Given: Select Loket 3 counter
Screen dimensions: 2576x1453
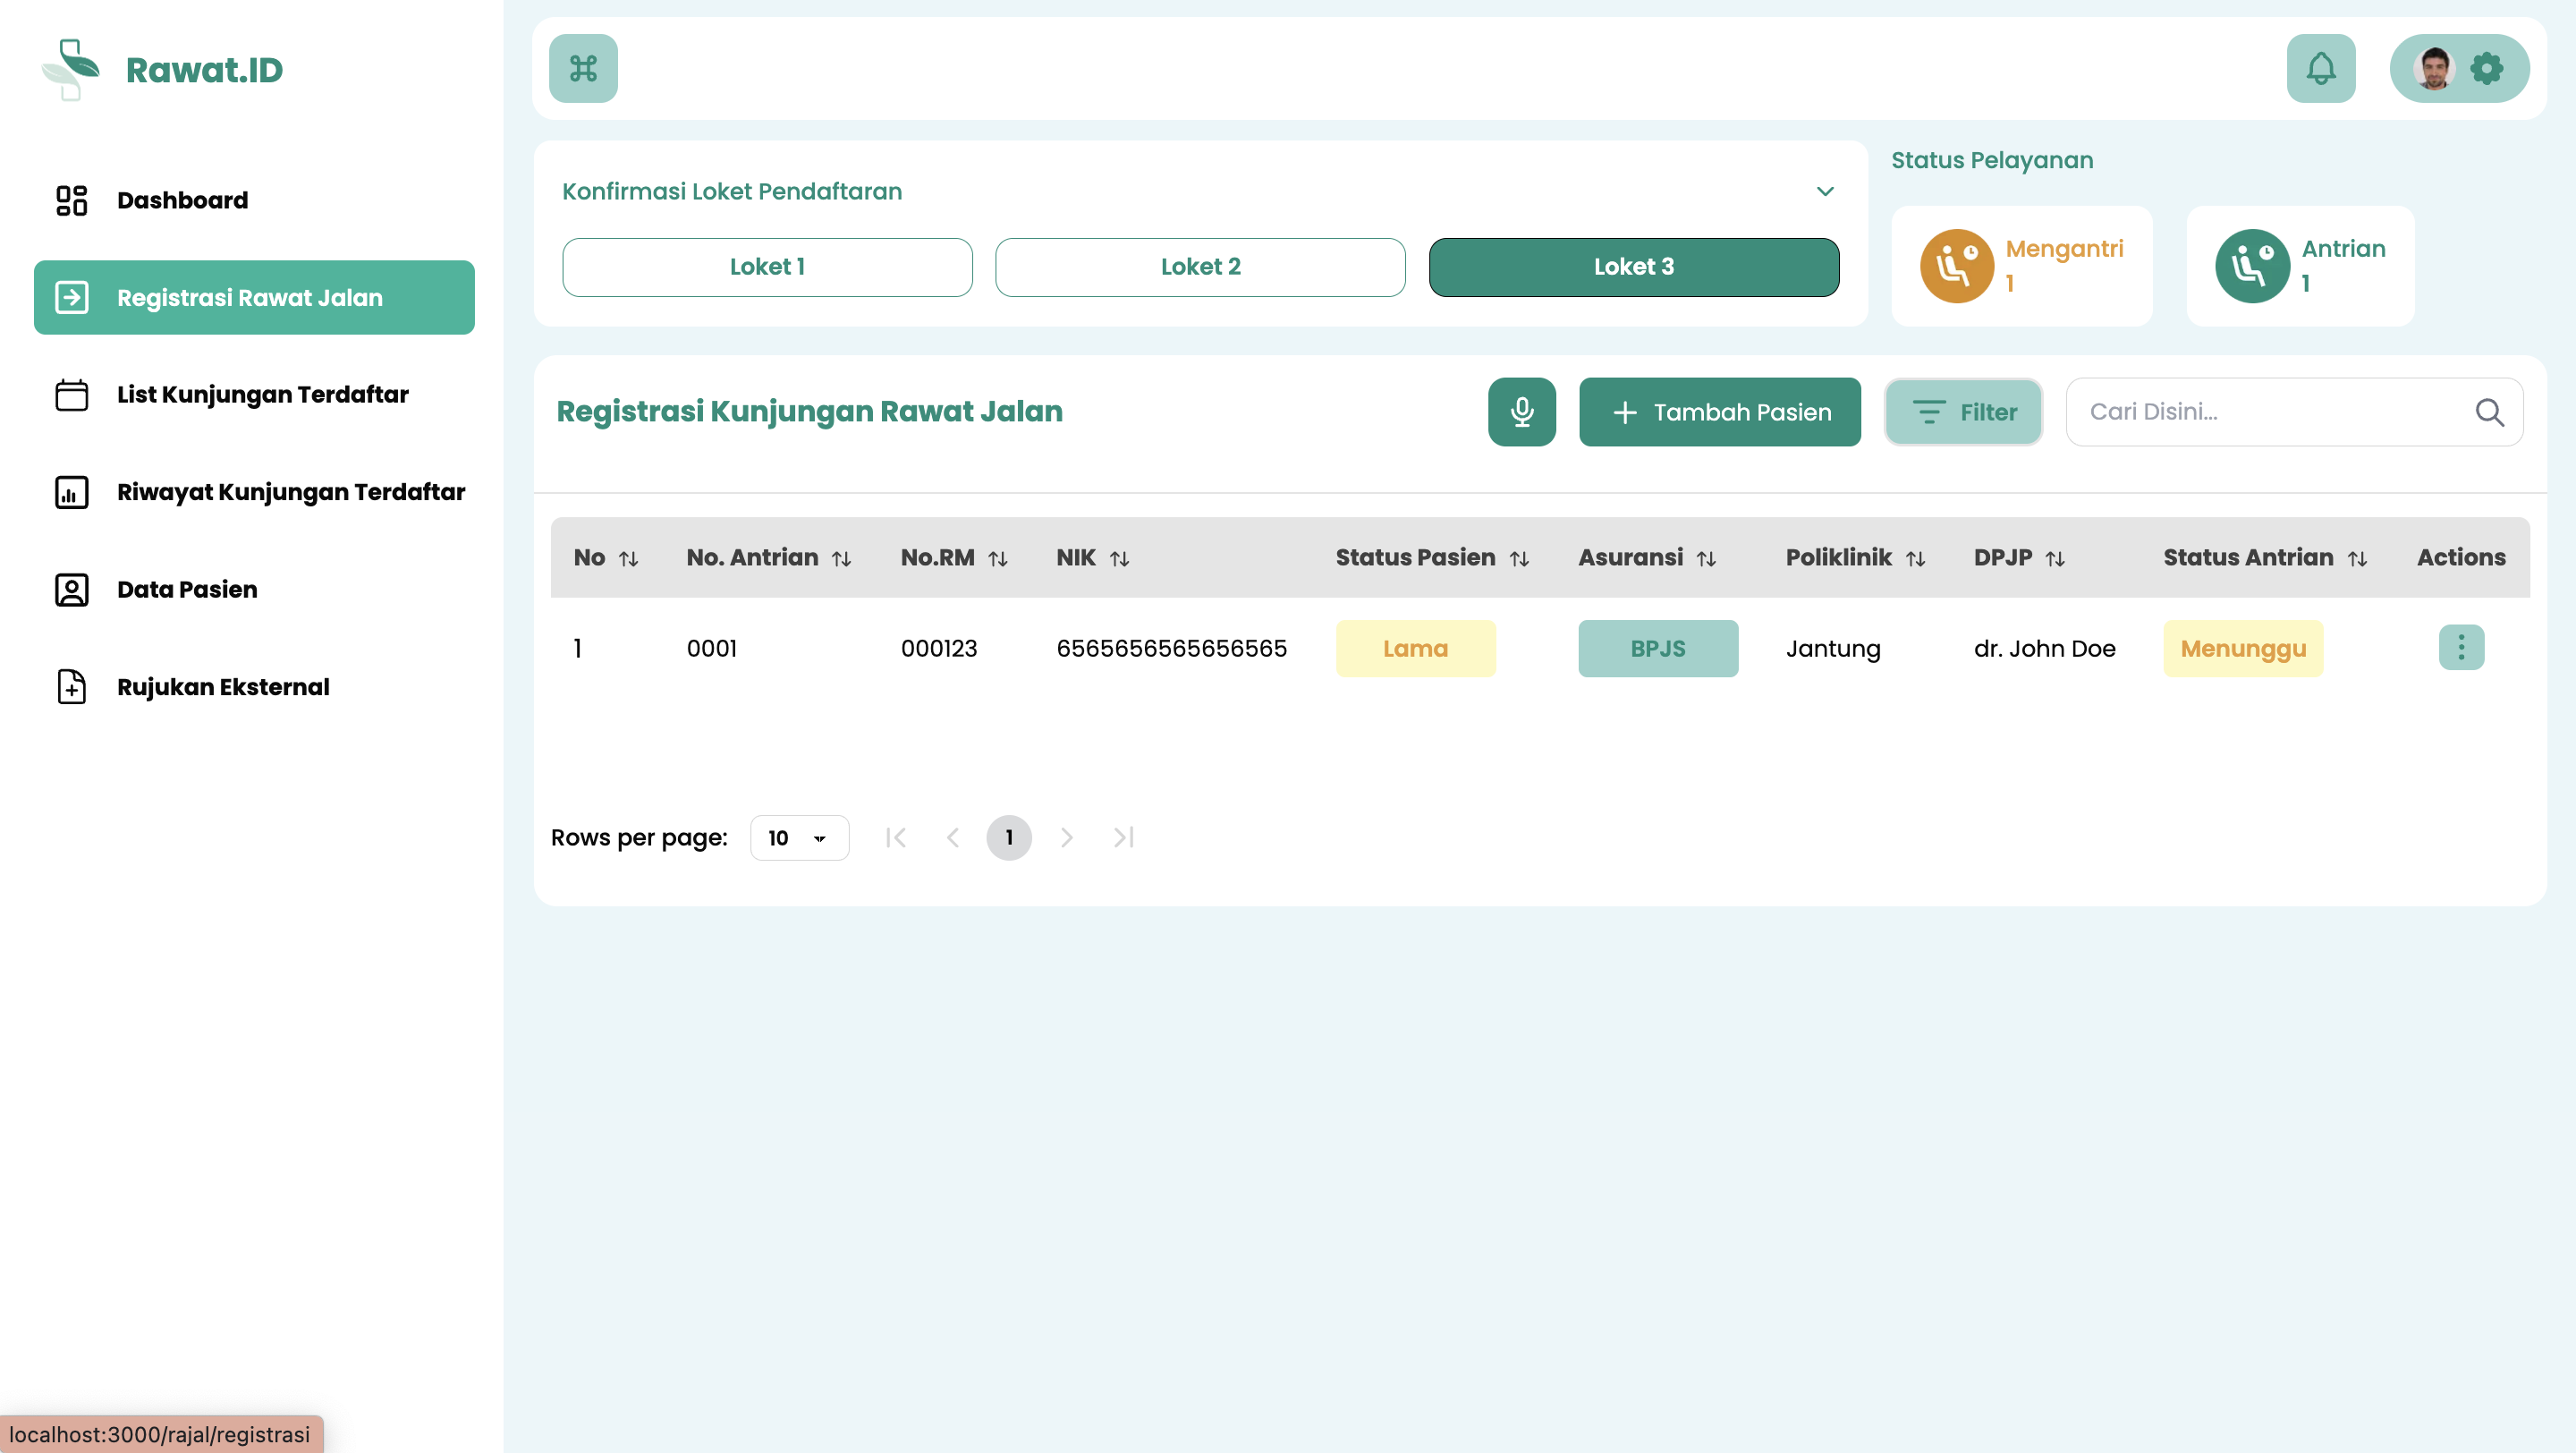Looking at the screenshot, I should coord(1633,266).
